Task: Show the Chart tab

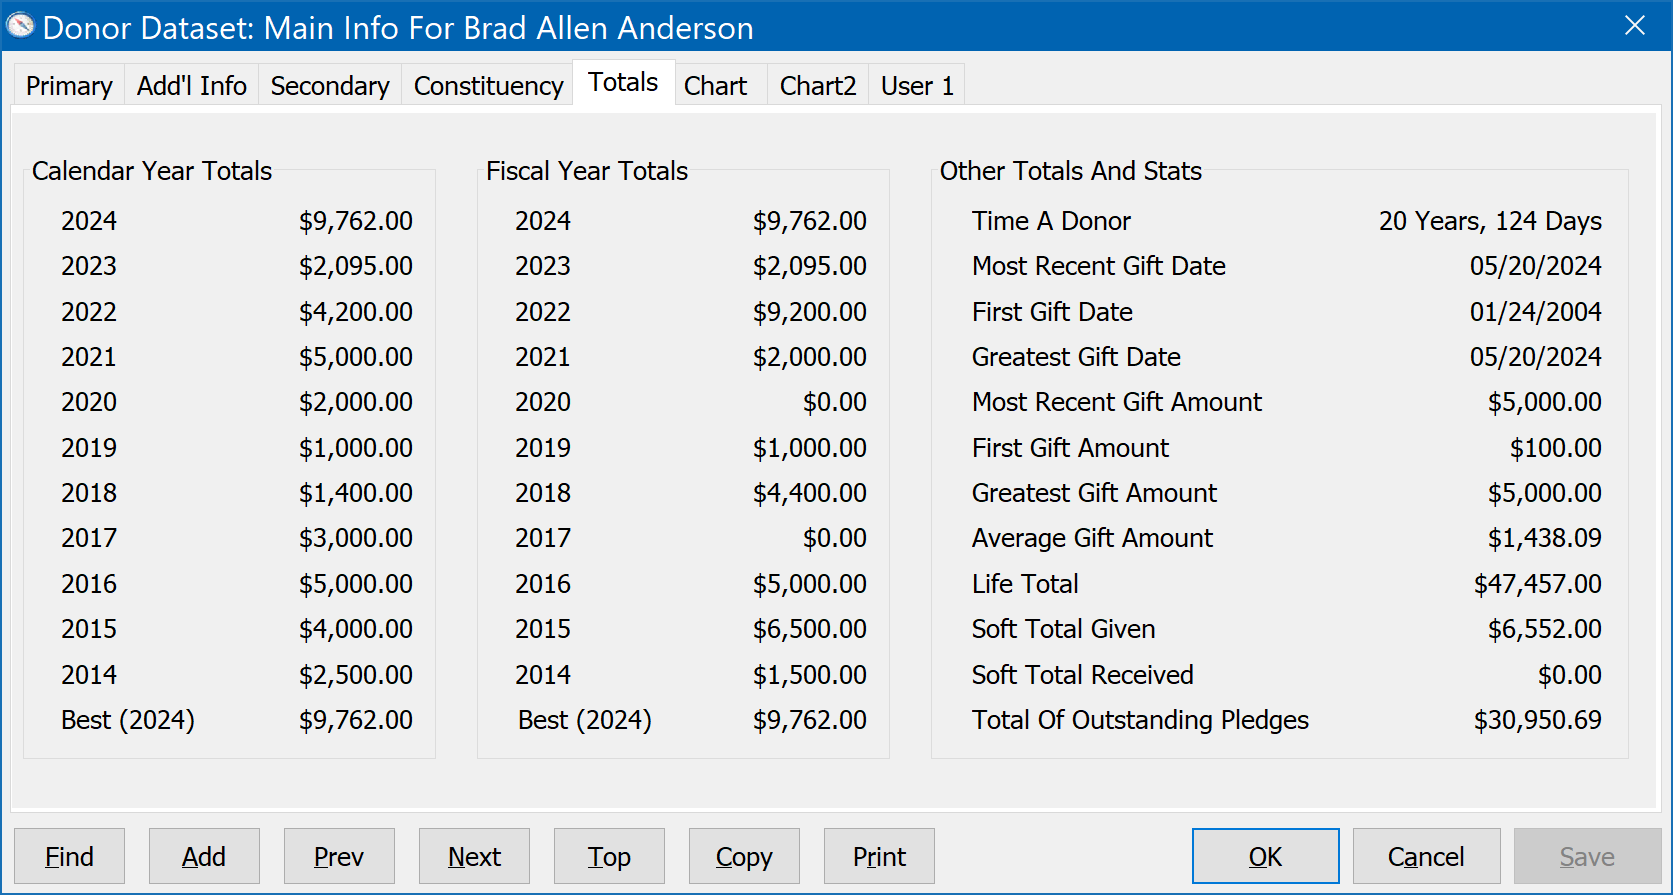Action: point(715,86)
